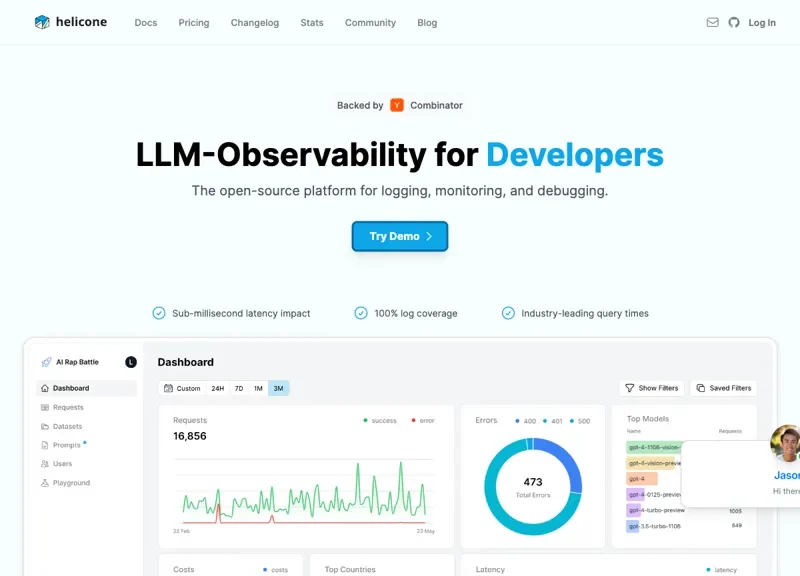Open the Stats nav link
Screen dimensions: 800x576
click(x=312, y=22)
